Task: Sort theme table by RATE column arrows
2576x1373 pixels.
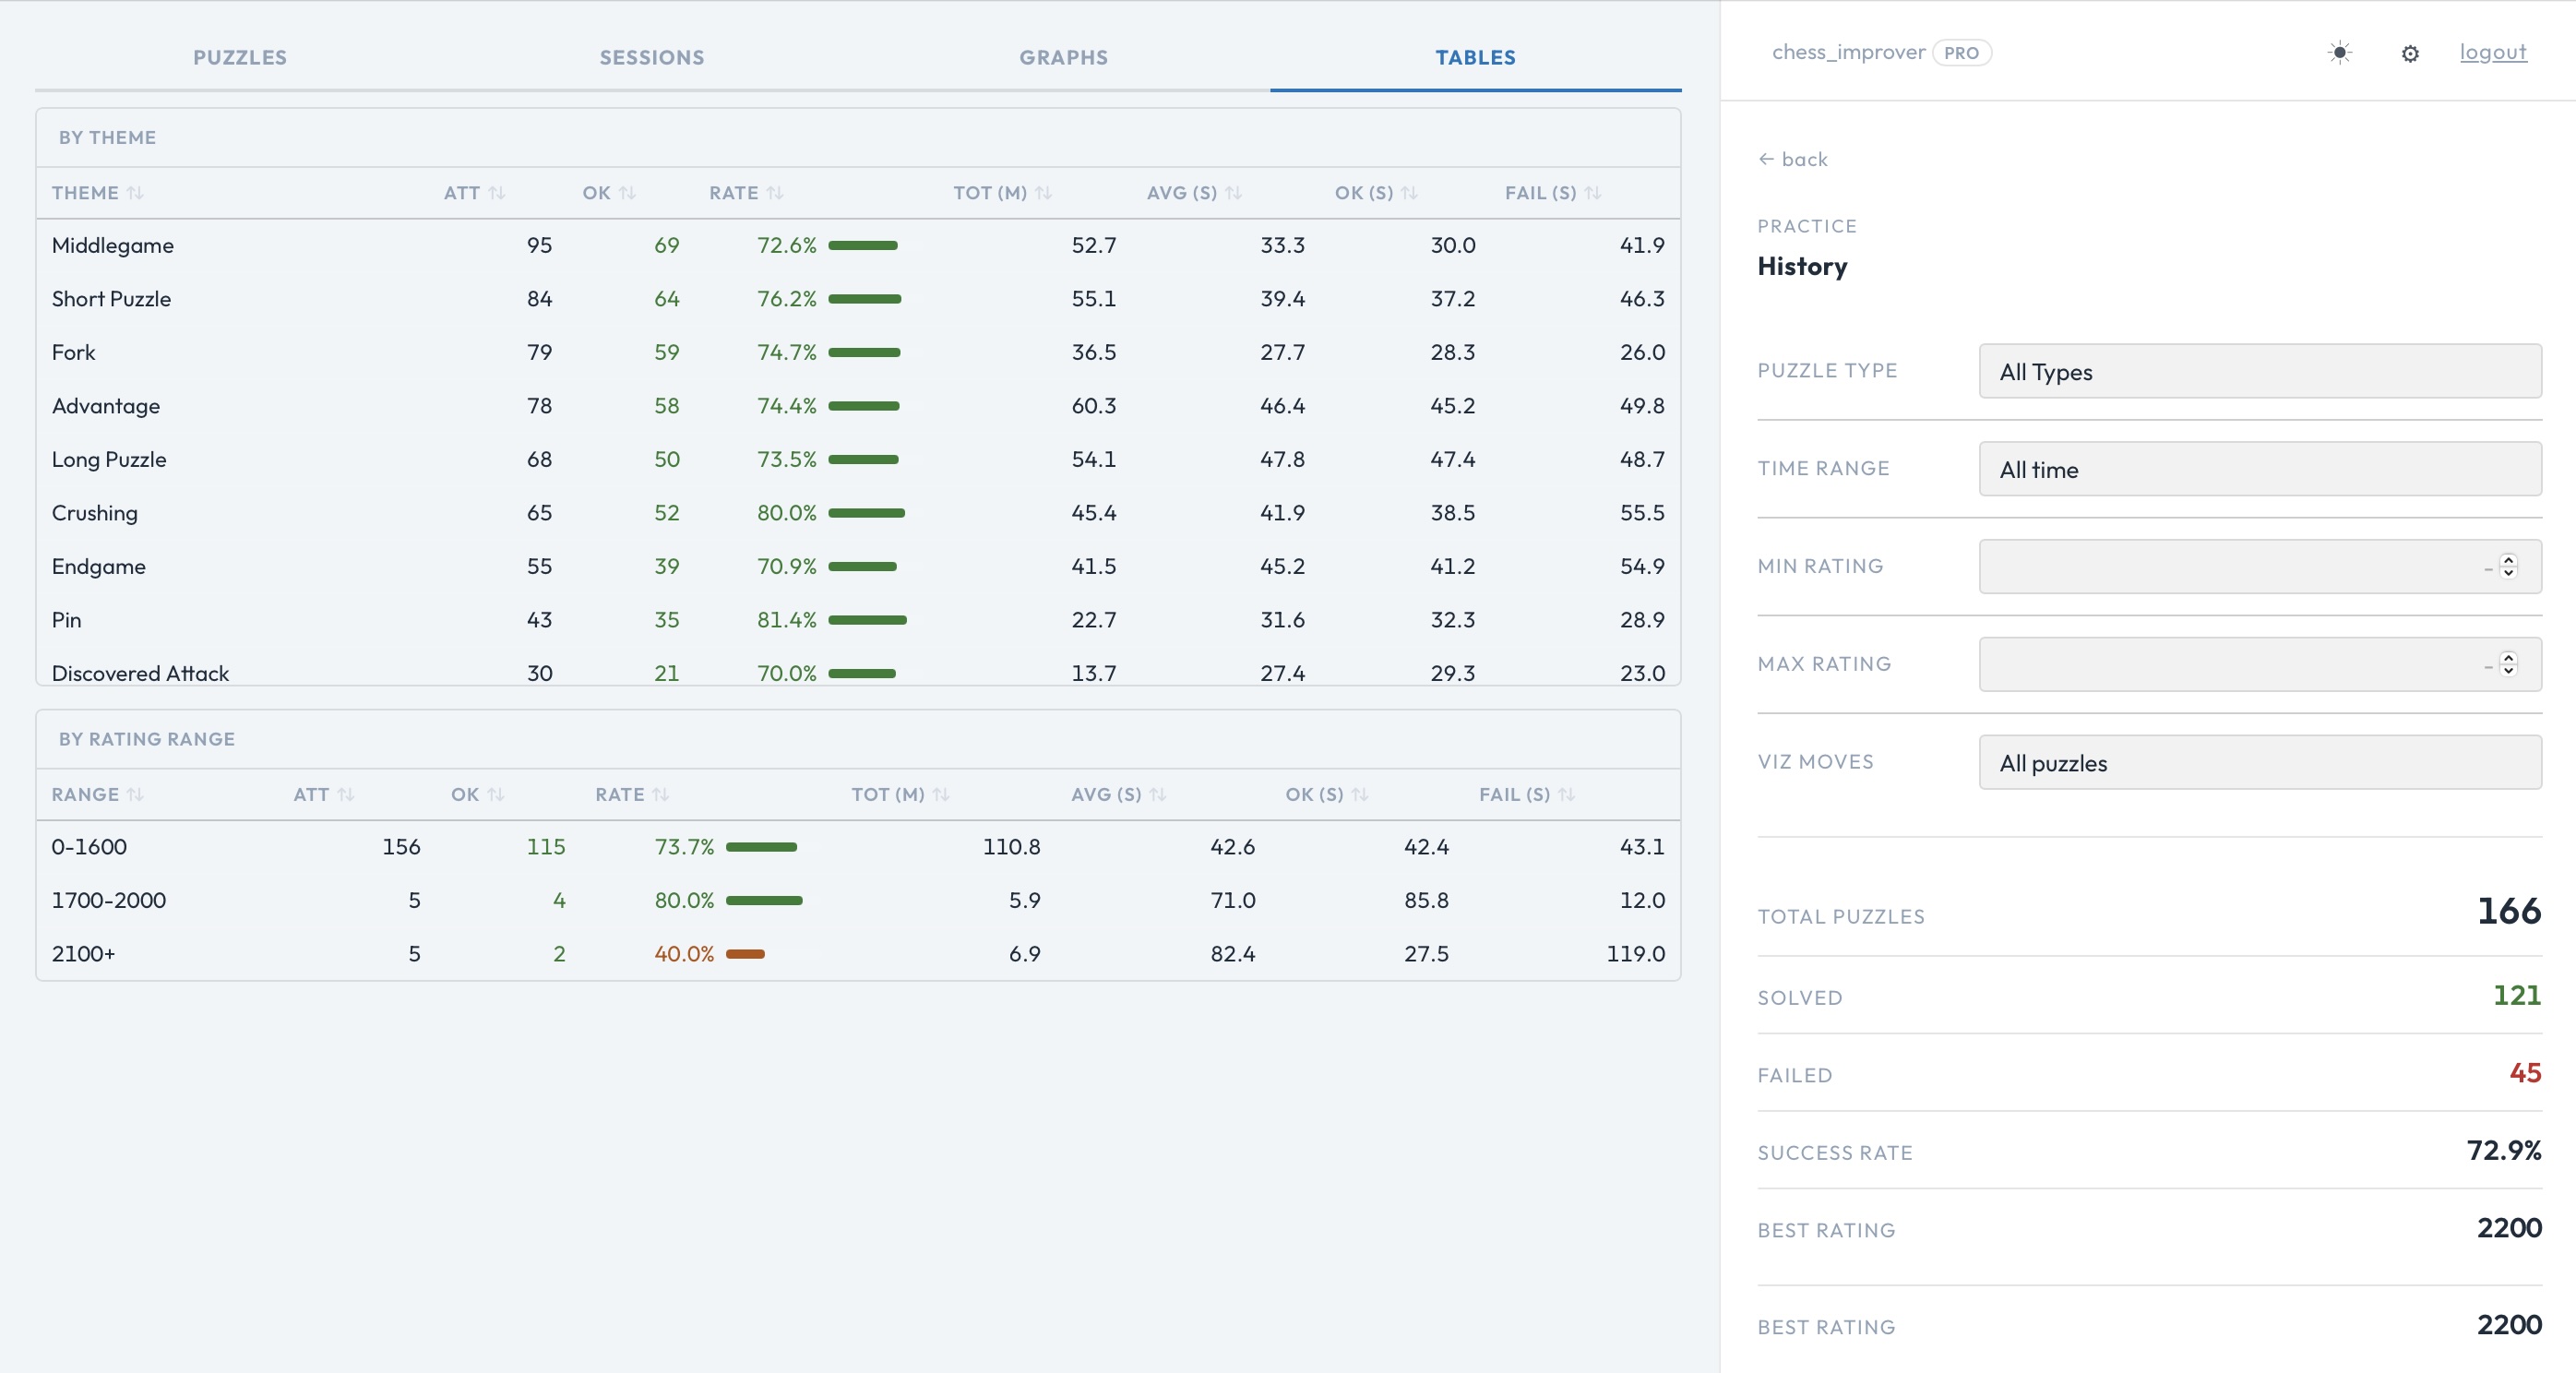Action: click(x=775, y=193)
